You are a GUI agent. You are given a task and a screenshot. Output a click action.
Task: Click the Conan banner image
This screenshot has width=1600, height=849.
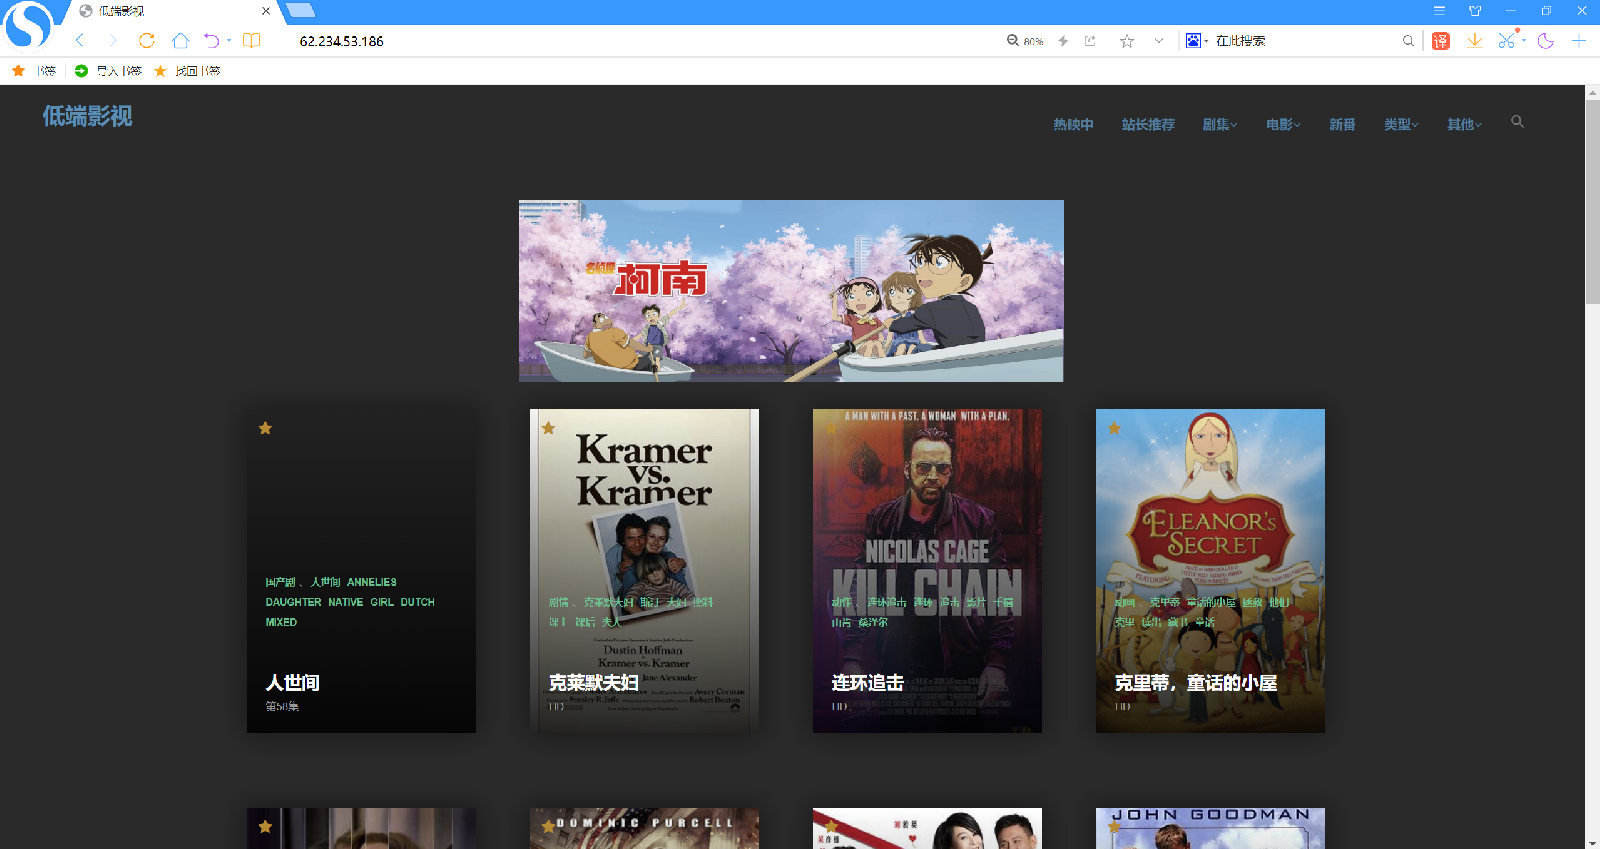point(790,290)
